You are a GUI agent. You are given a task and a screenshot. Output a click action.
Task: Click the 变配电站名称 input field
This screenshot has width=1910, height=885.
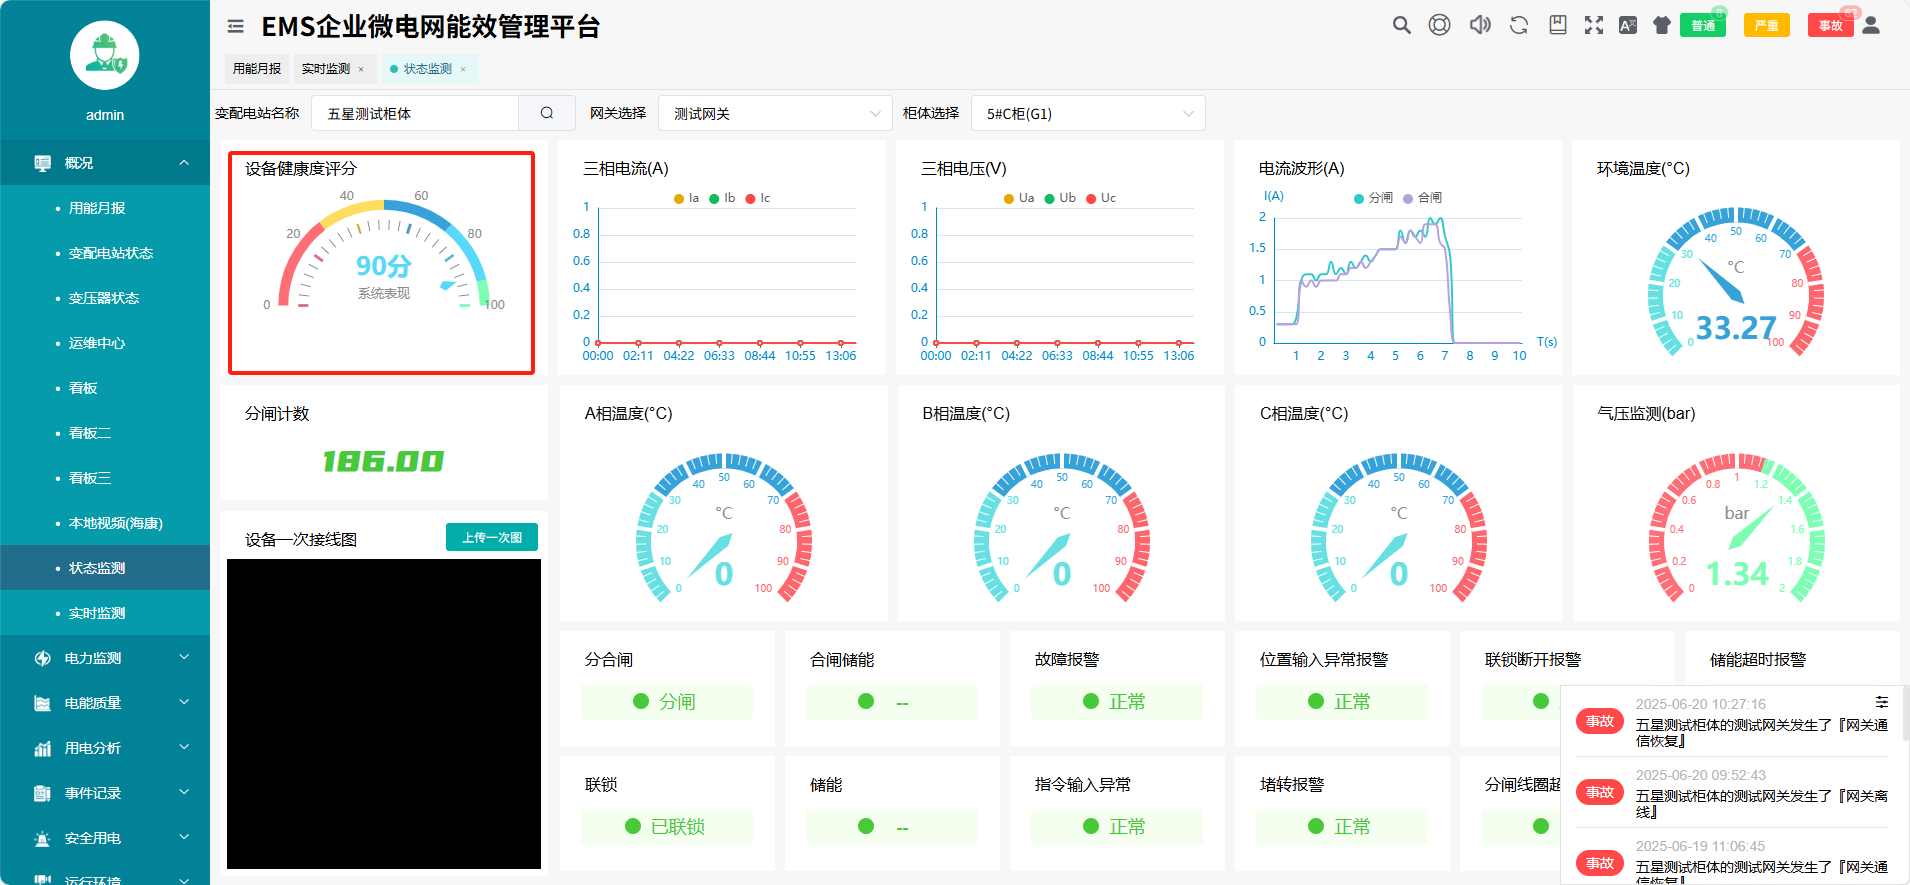(415, 113)
